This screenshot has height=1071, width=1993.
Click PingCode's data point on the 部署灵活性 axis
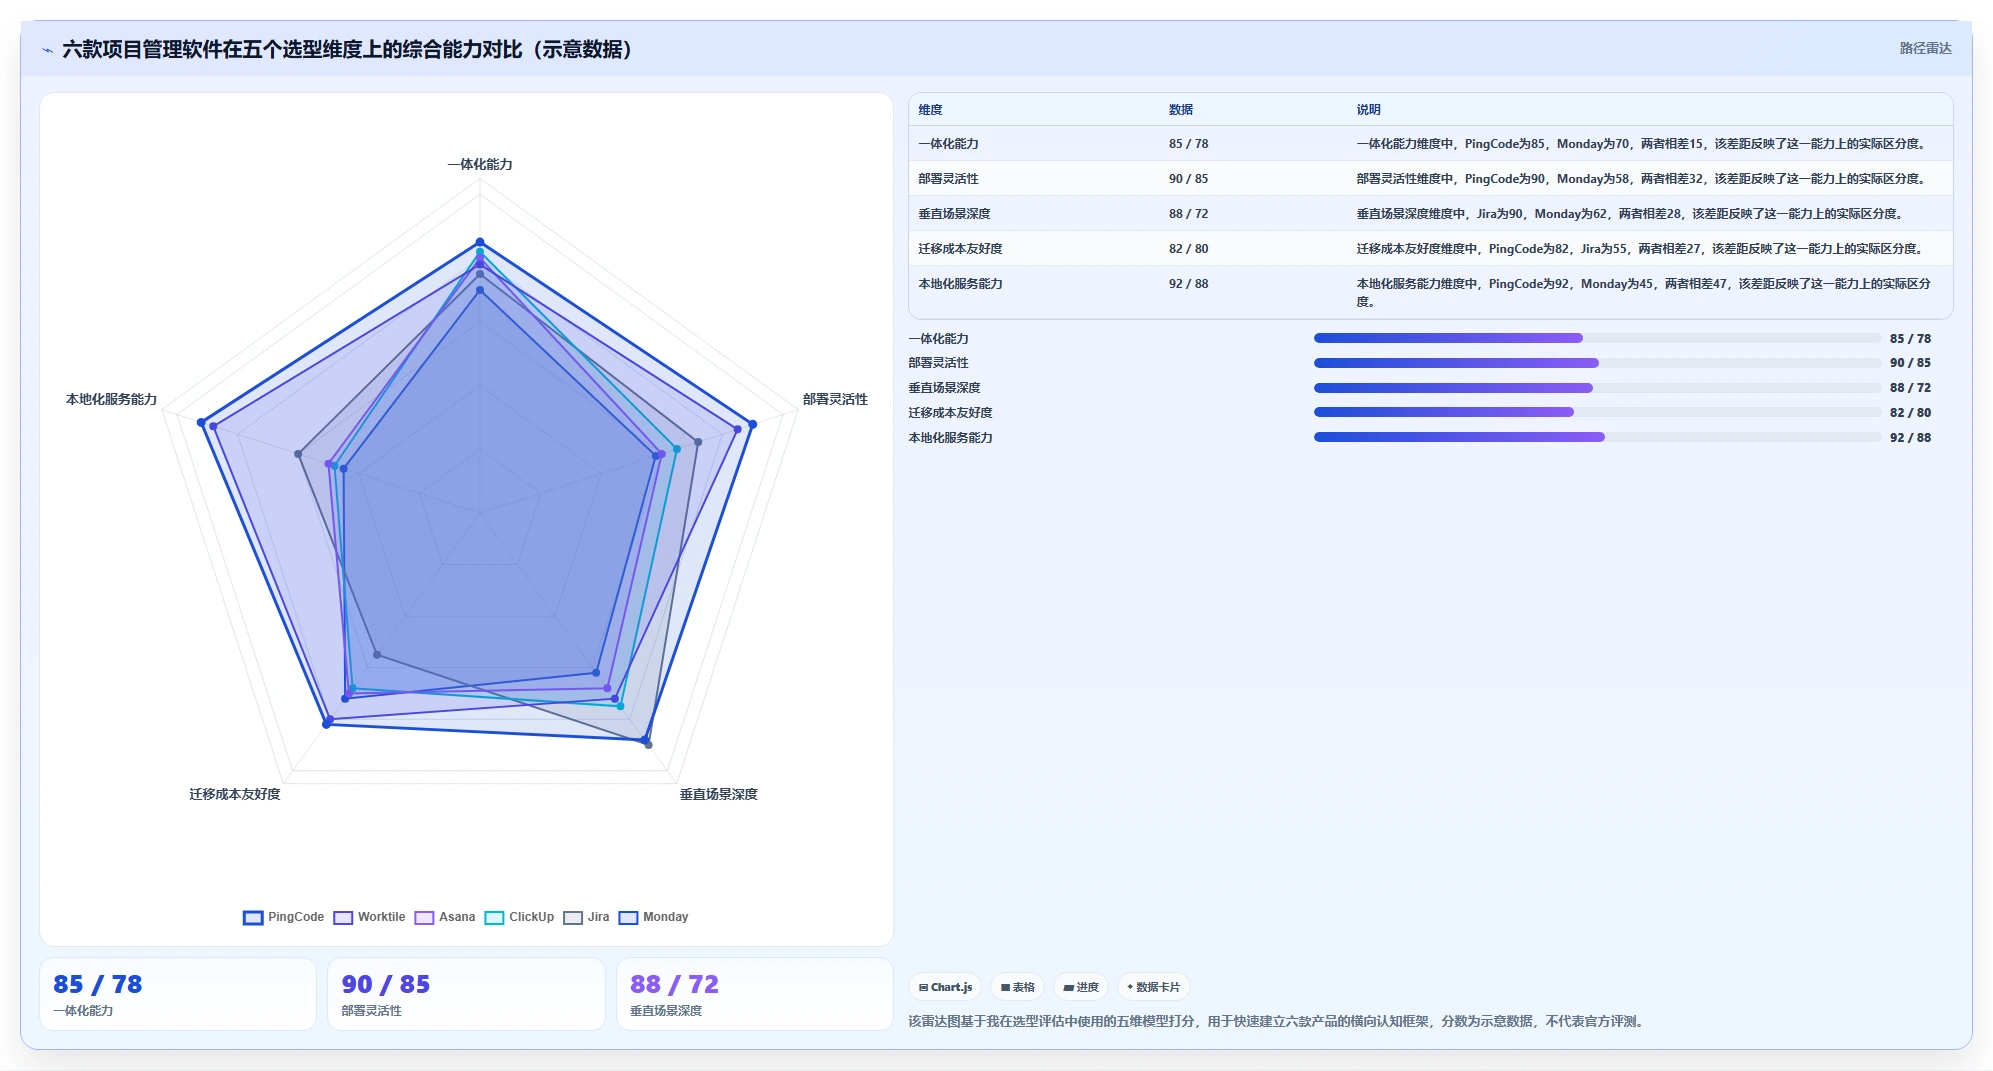click(753, 424)
